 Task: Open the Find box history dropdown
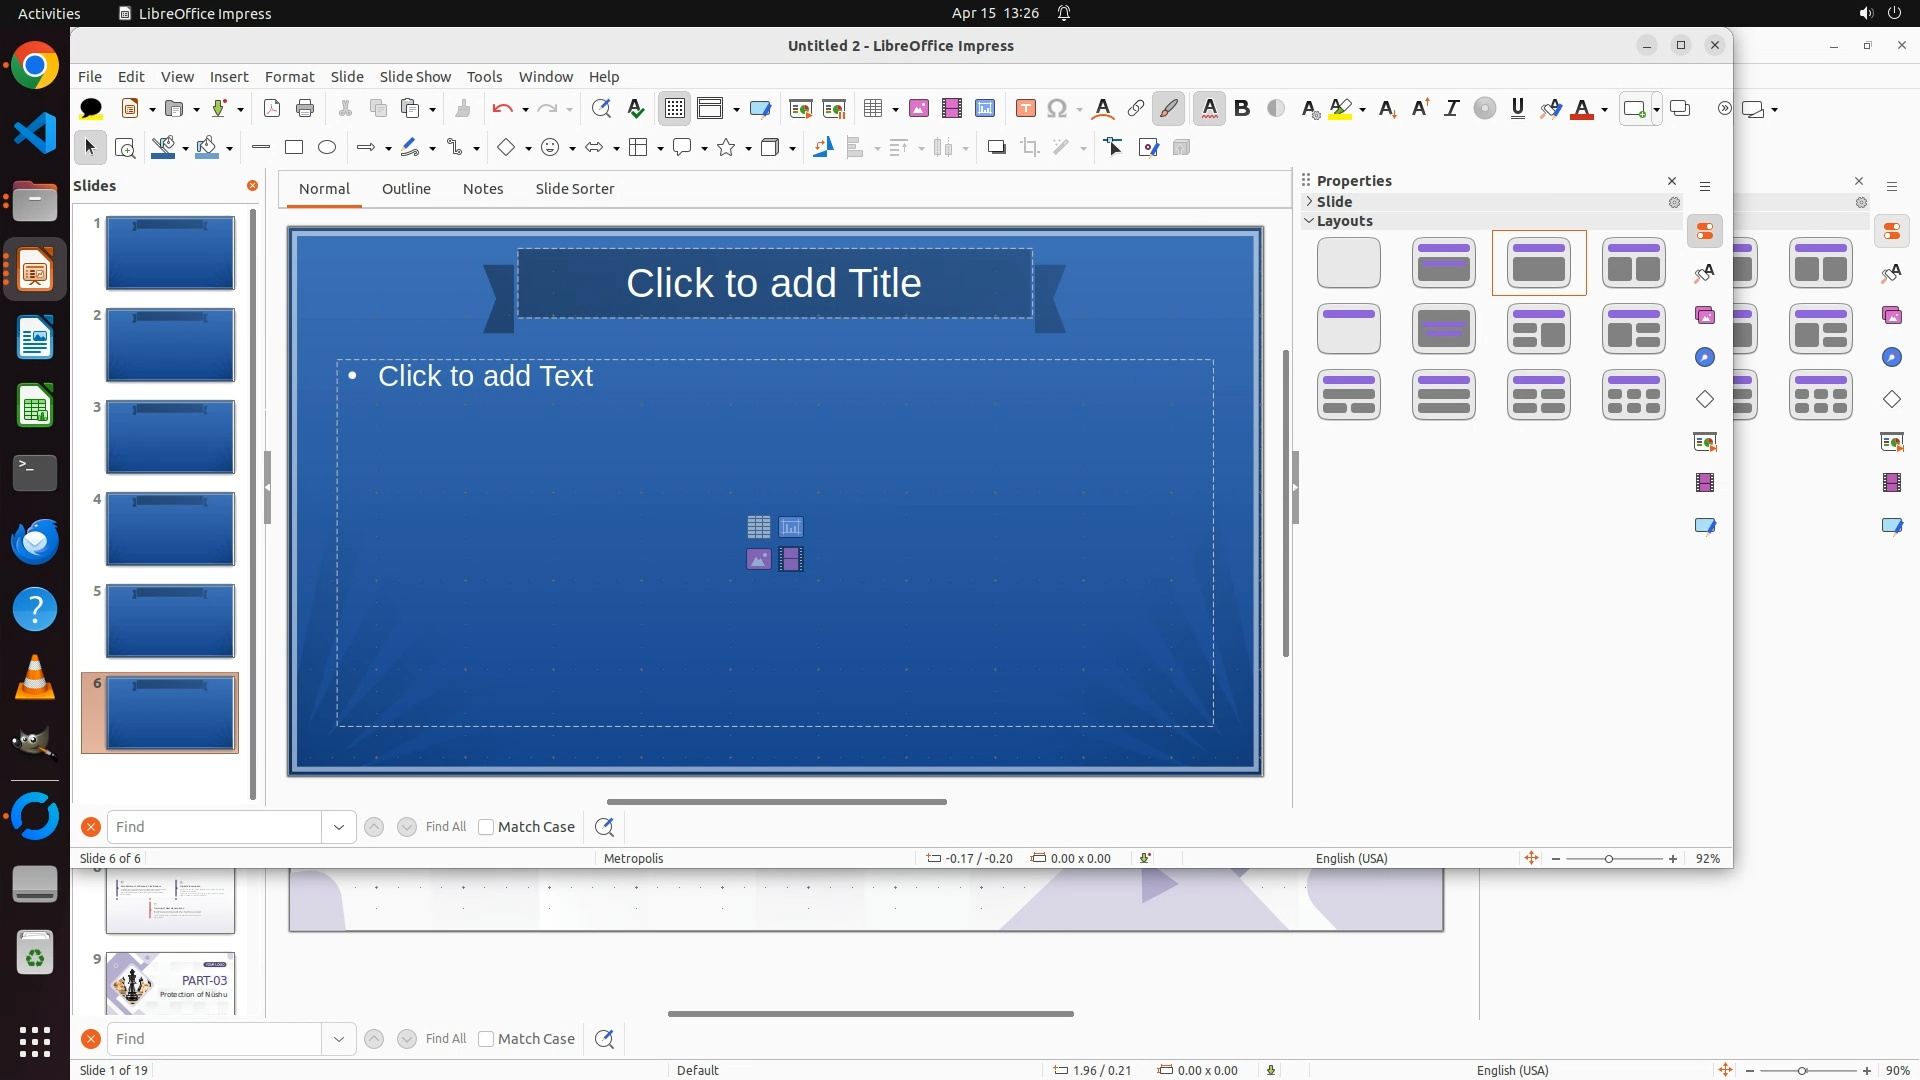click(339, 827)
